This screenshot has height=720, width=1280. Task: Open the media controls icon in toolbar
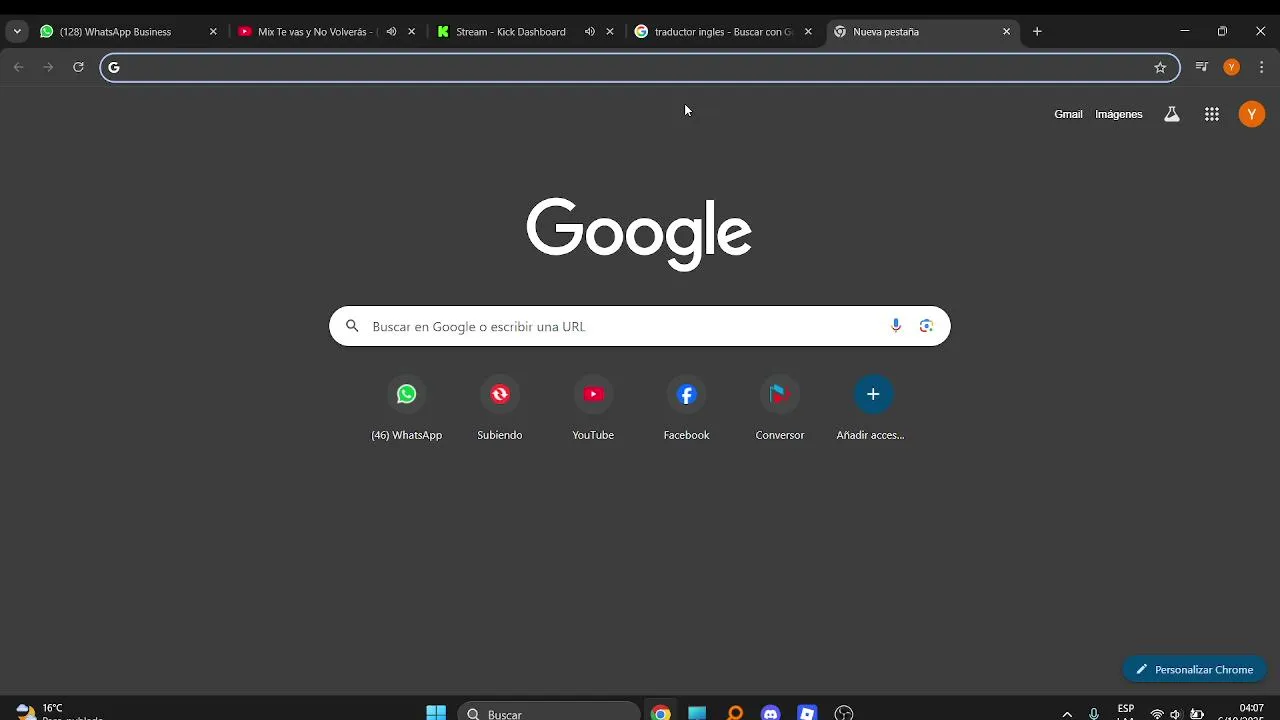point(1202,67)
